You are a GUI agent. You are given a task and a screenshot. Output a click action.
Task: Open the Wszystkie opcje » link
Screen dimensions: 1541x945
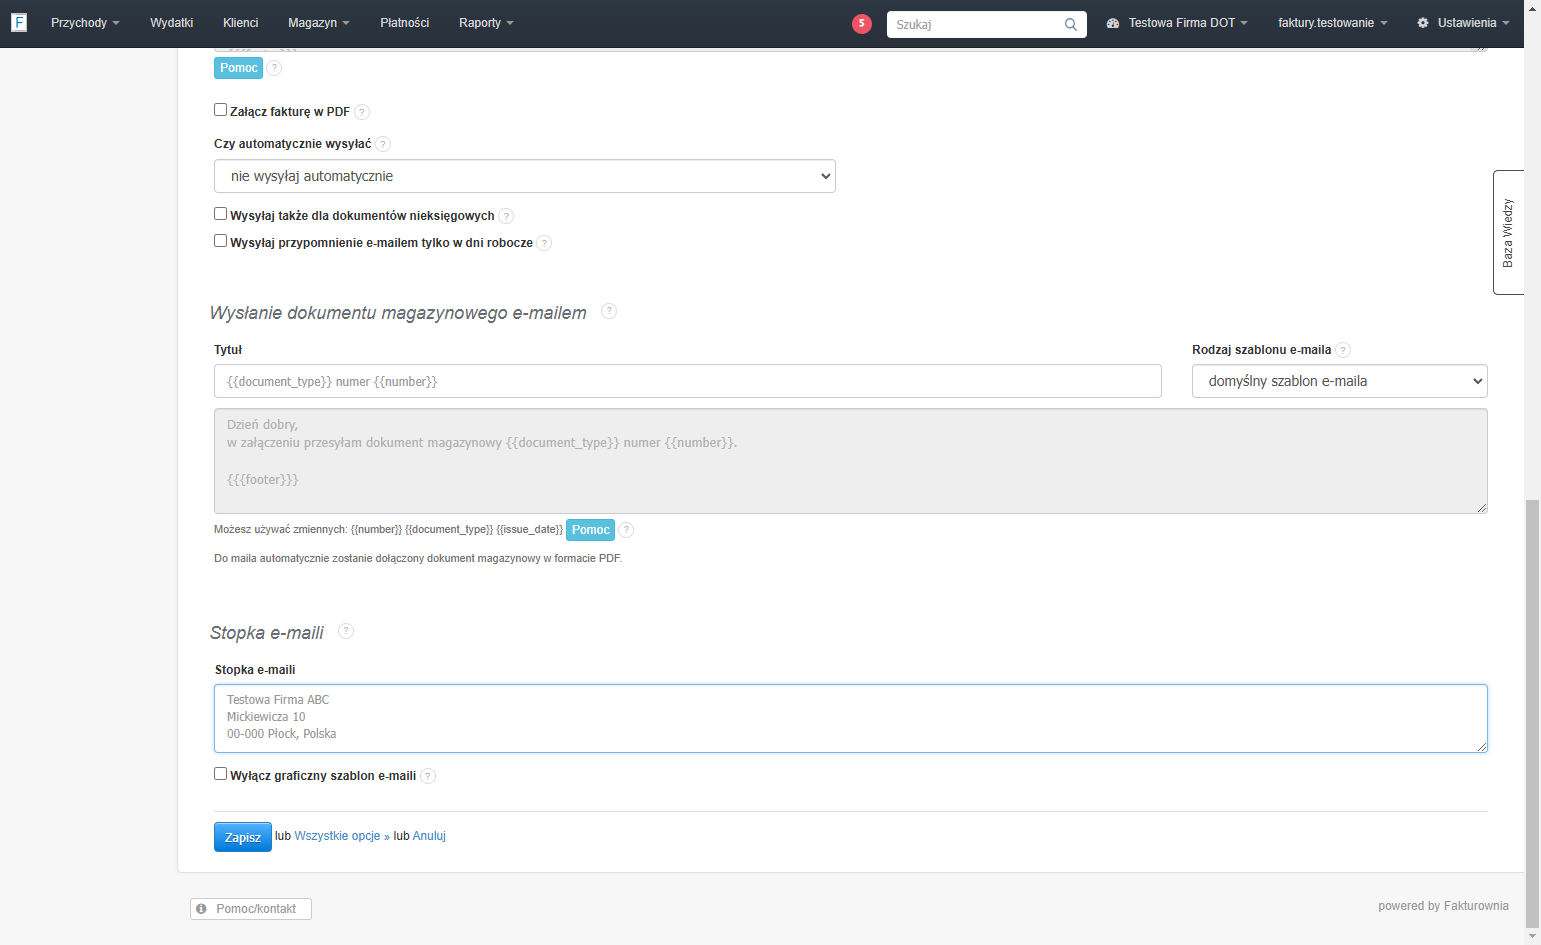click(x=342, y=836)
